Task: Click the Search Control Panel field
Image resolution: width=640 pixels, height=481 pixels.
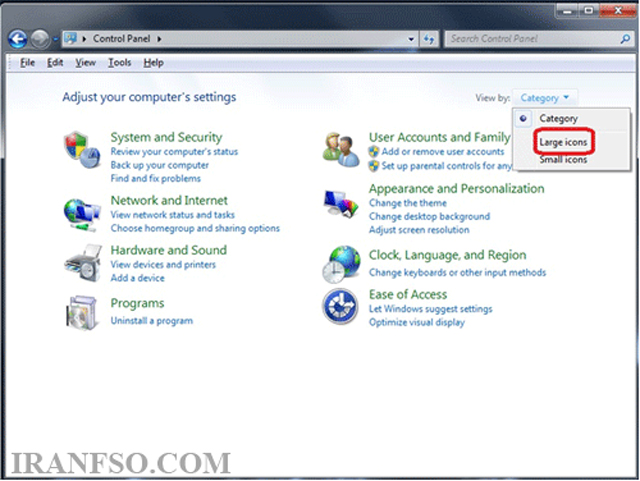Action: [x=533, y=39]
